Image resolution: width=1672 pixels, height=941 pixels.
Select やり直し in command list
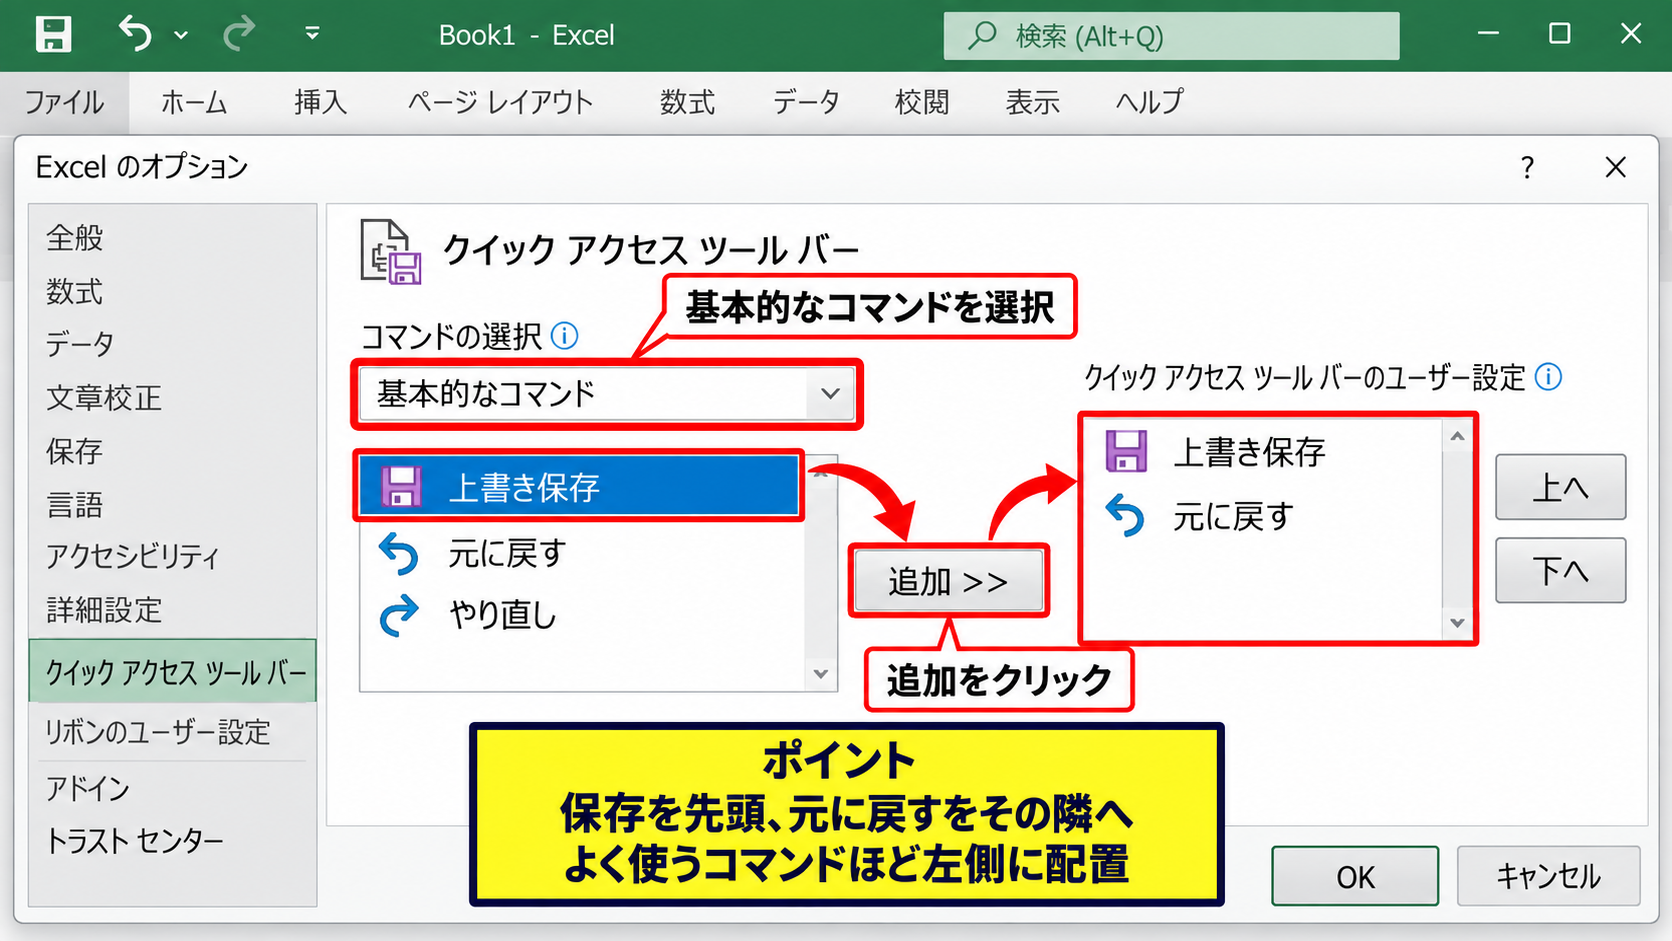582,615
